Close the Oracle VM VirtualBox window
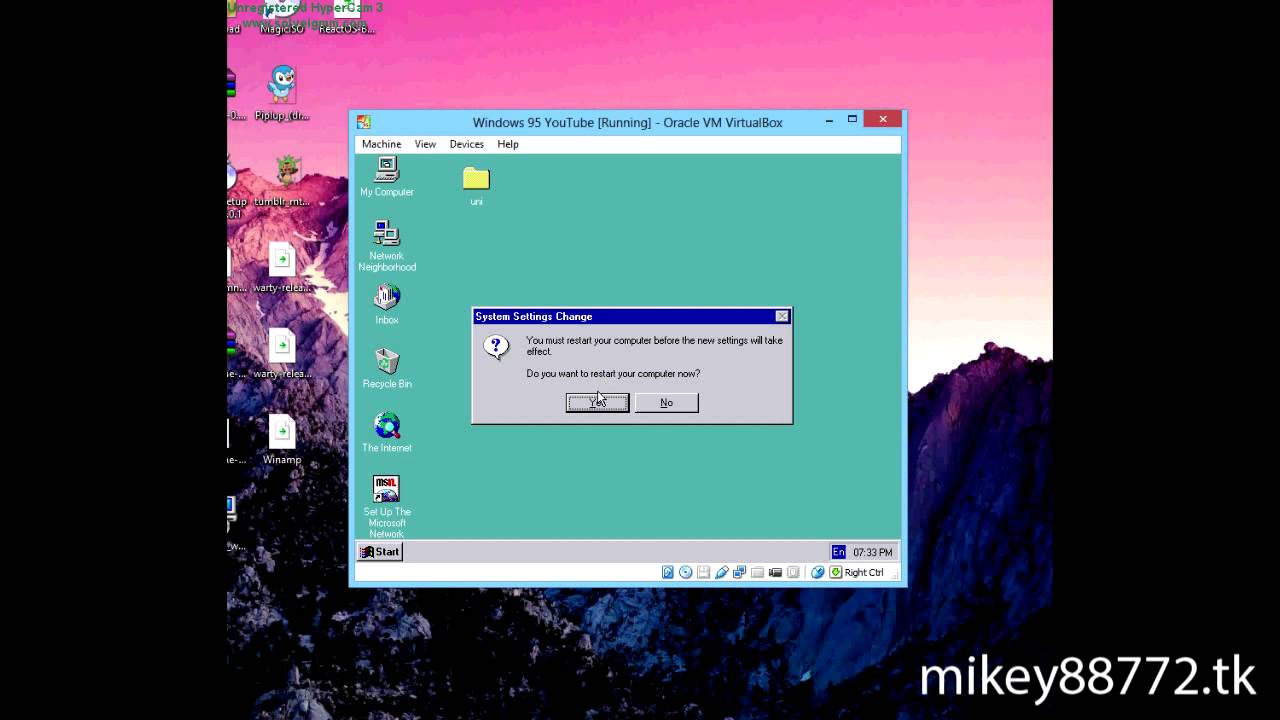 point(883,120)
